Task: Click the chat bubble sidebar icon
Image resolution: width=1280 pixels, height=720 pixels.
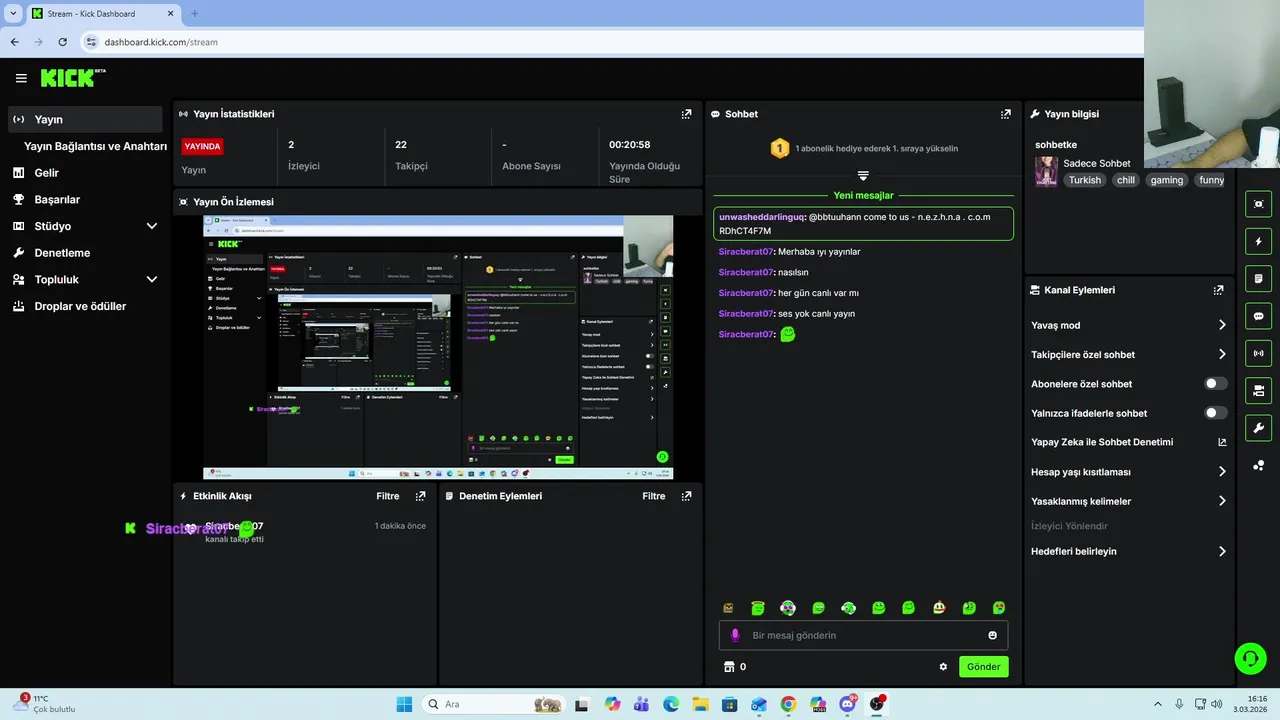Action: [x=1258, y=316]
